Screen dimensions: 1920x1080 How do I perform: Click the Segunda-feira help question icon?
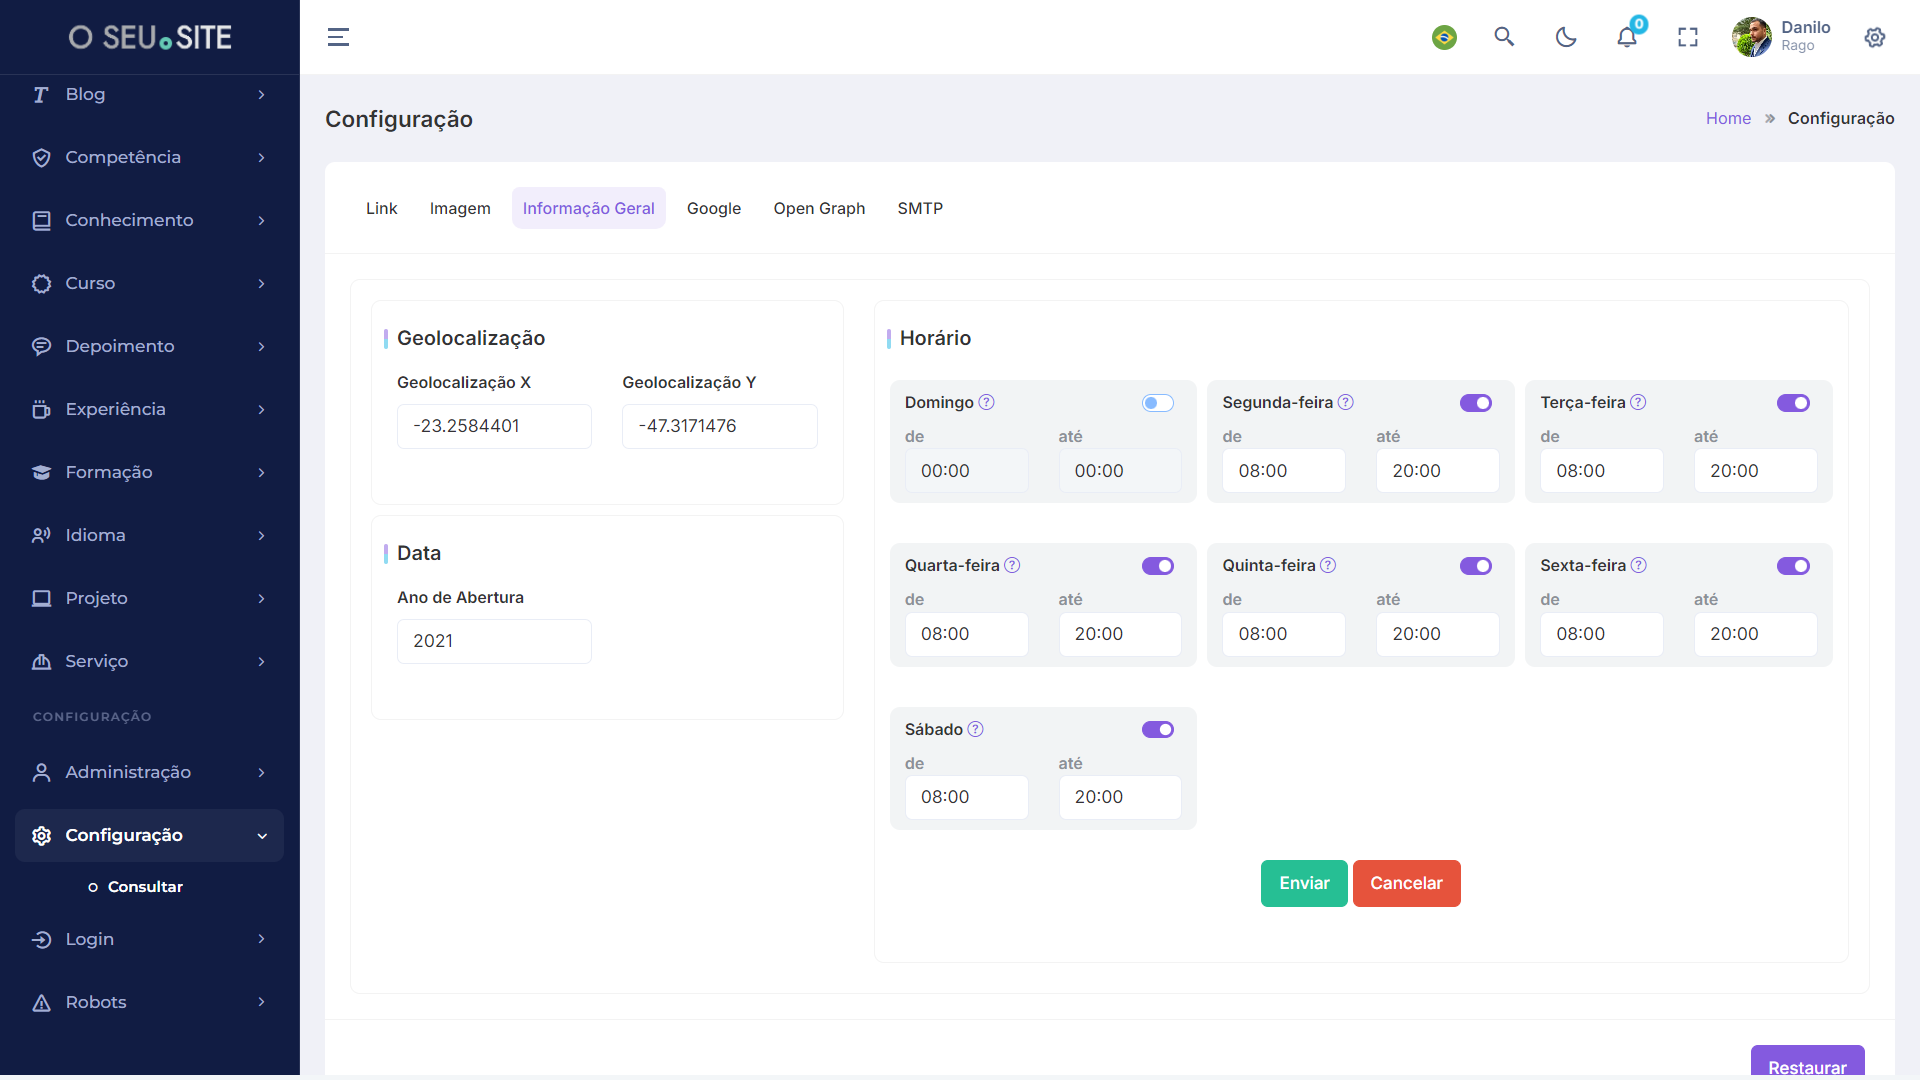point(1346,402)
